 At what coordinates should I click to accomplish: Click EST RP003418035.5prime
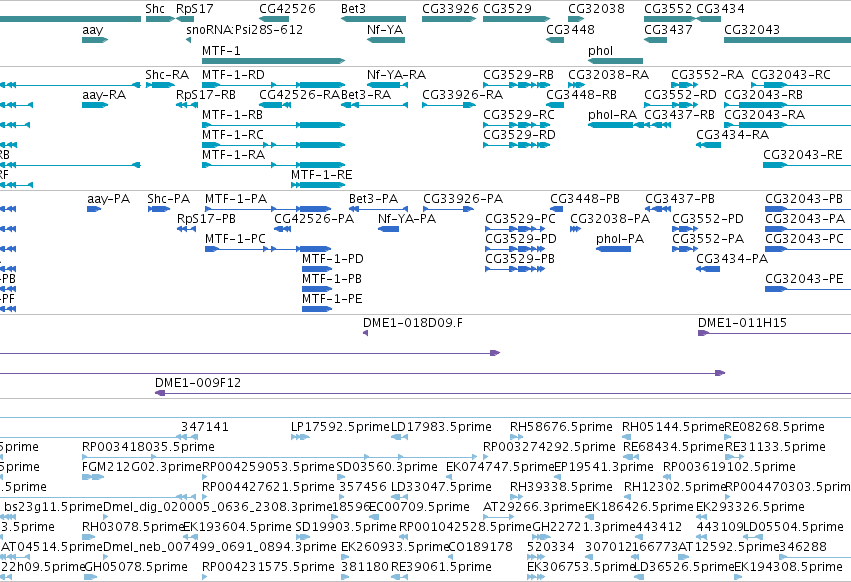click(280, 457)
